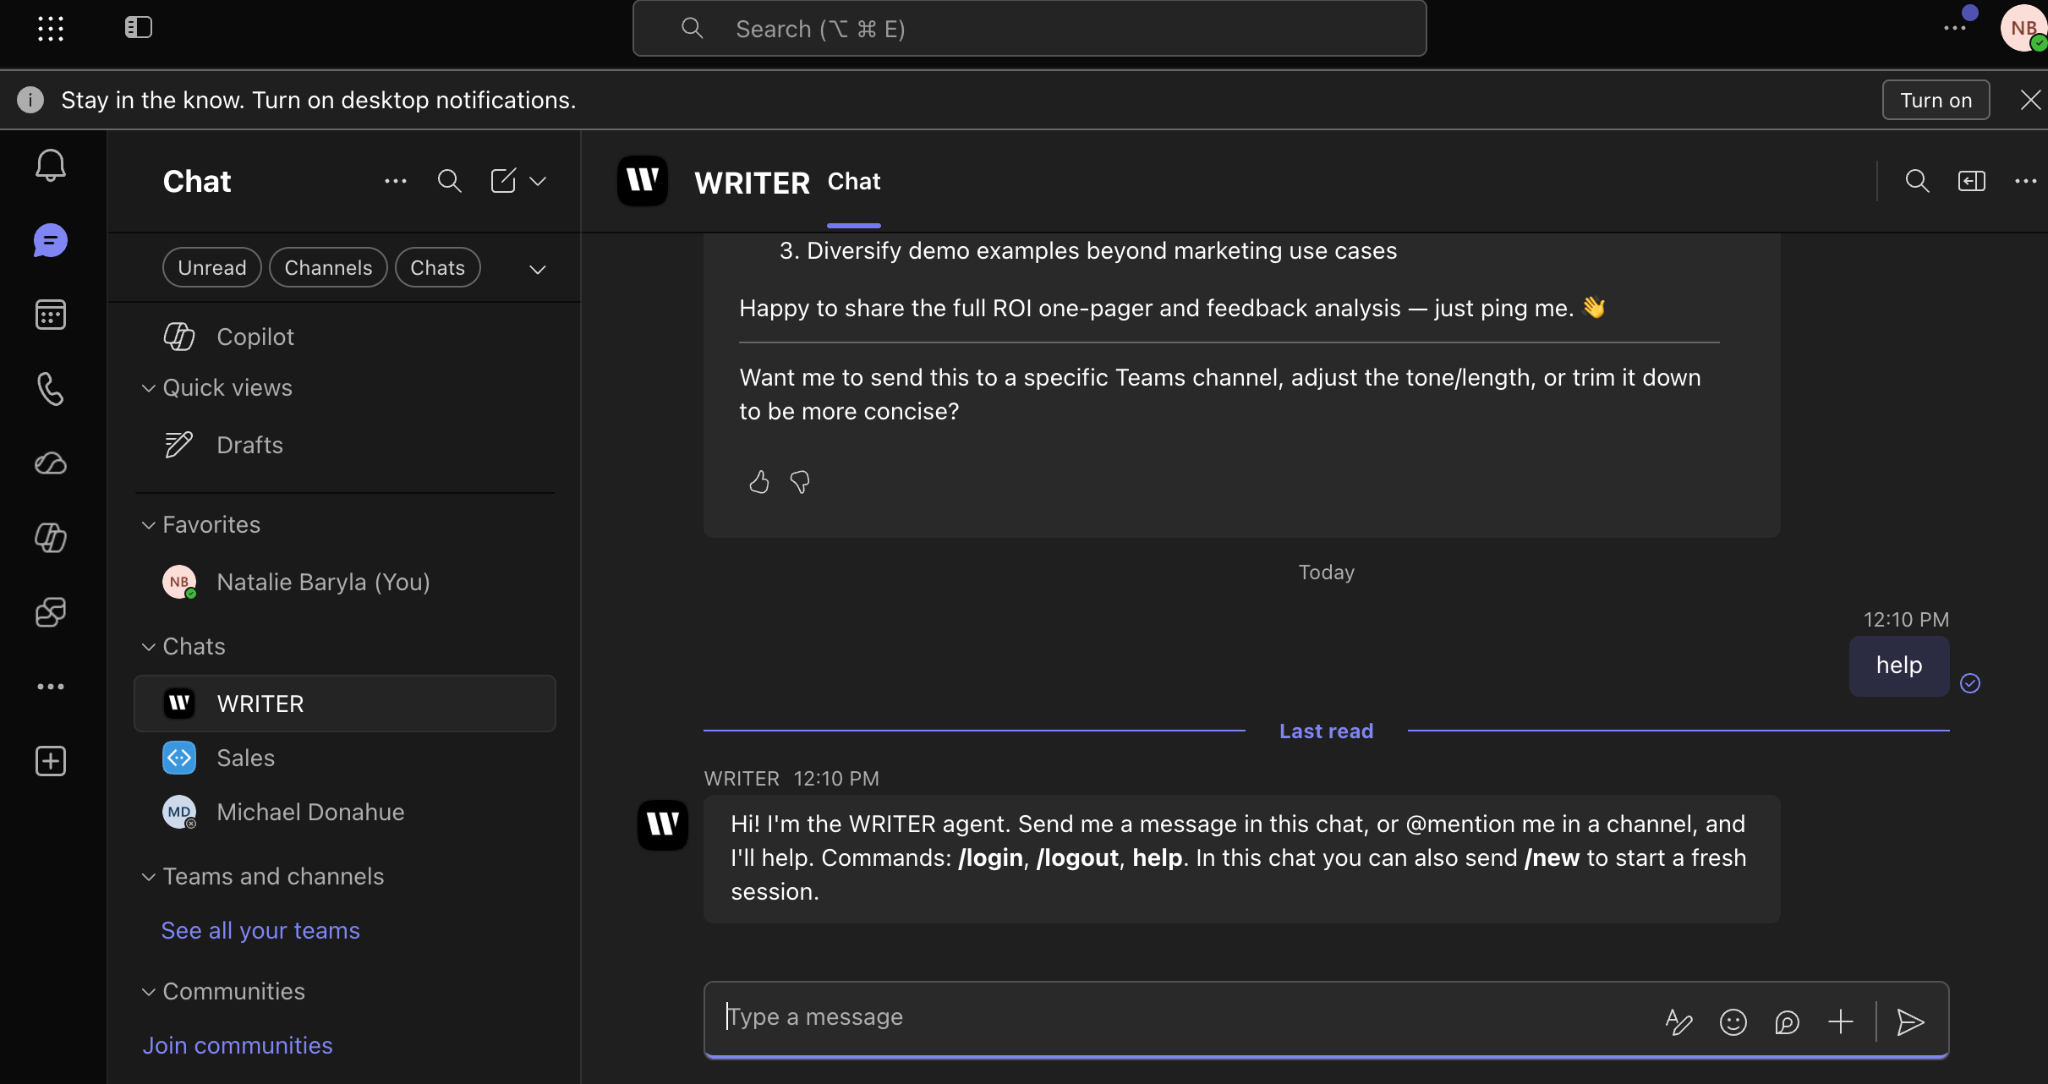Open the Copilot app in left rail
This screenshot has width=2048, height=1084.
tap(50, 538)
